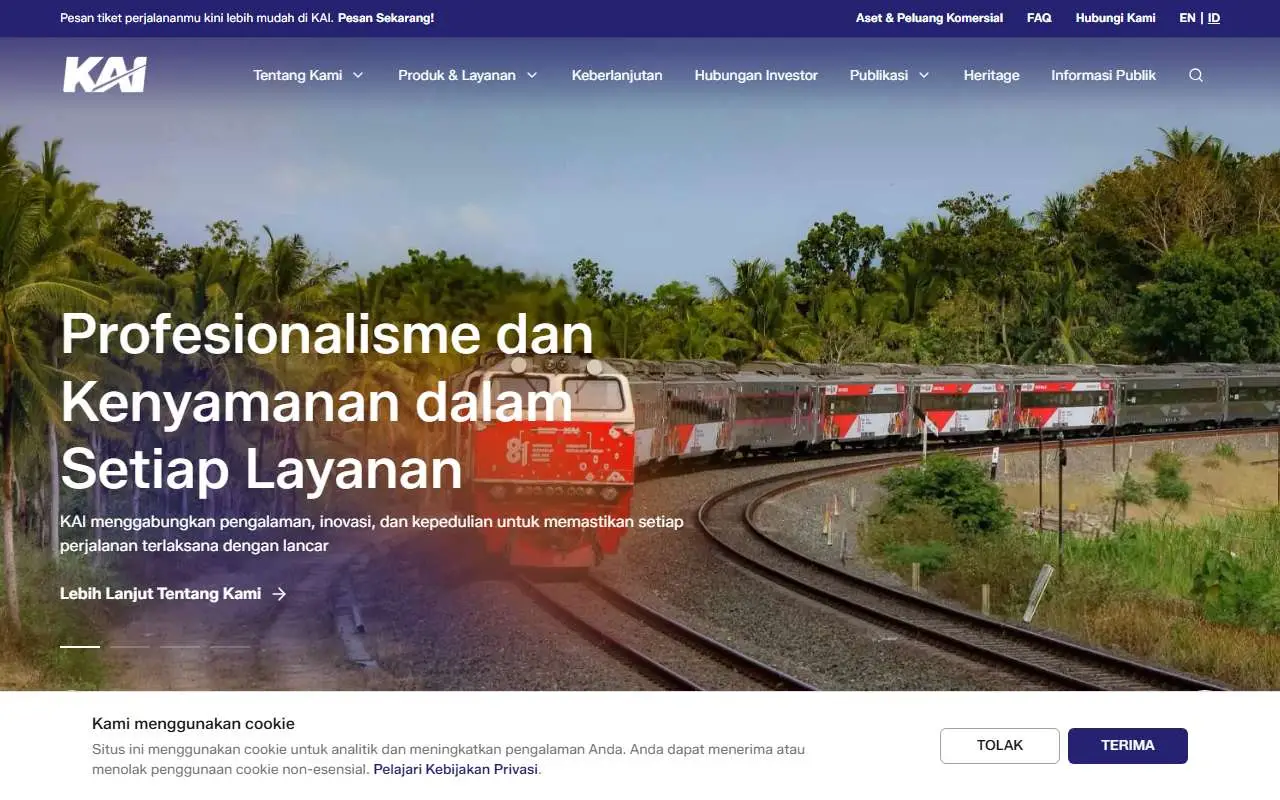
Task: Select the first carousel slide indicator
Action: click(x=80, y=647)
